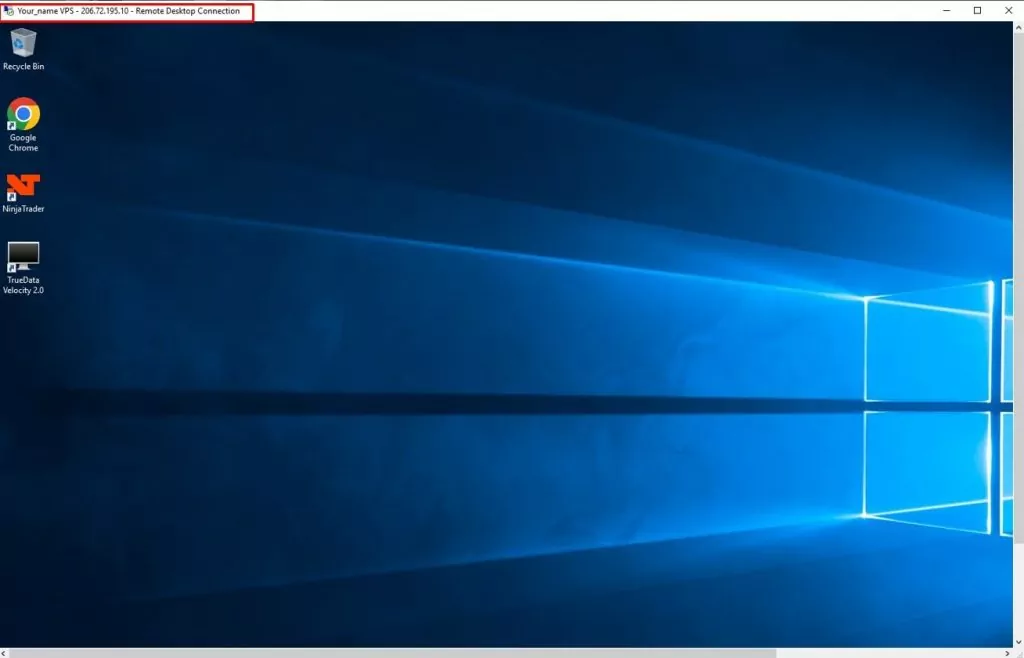
Task: Click the Remote Desktop Connection title bar icon
Action: coord(8,11)
